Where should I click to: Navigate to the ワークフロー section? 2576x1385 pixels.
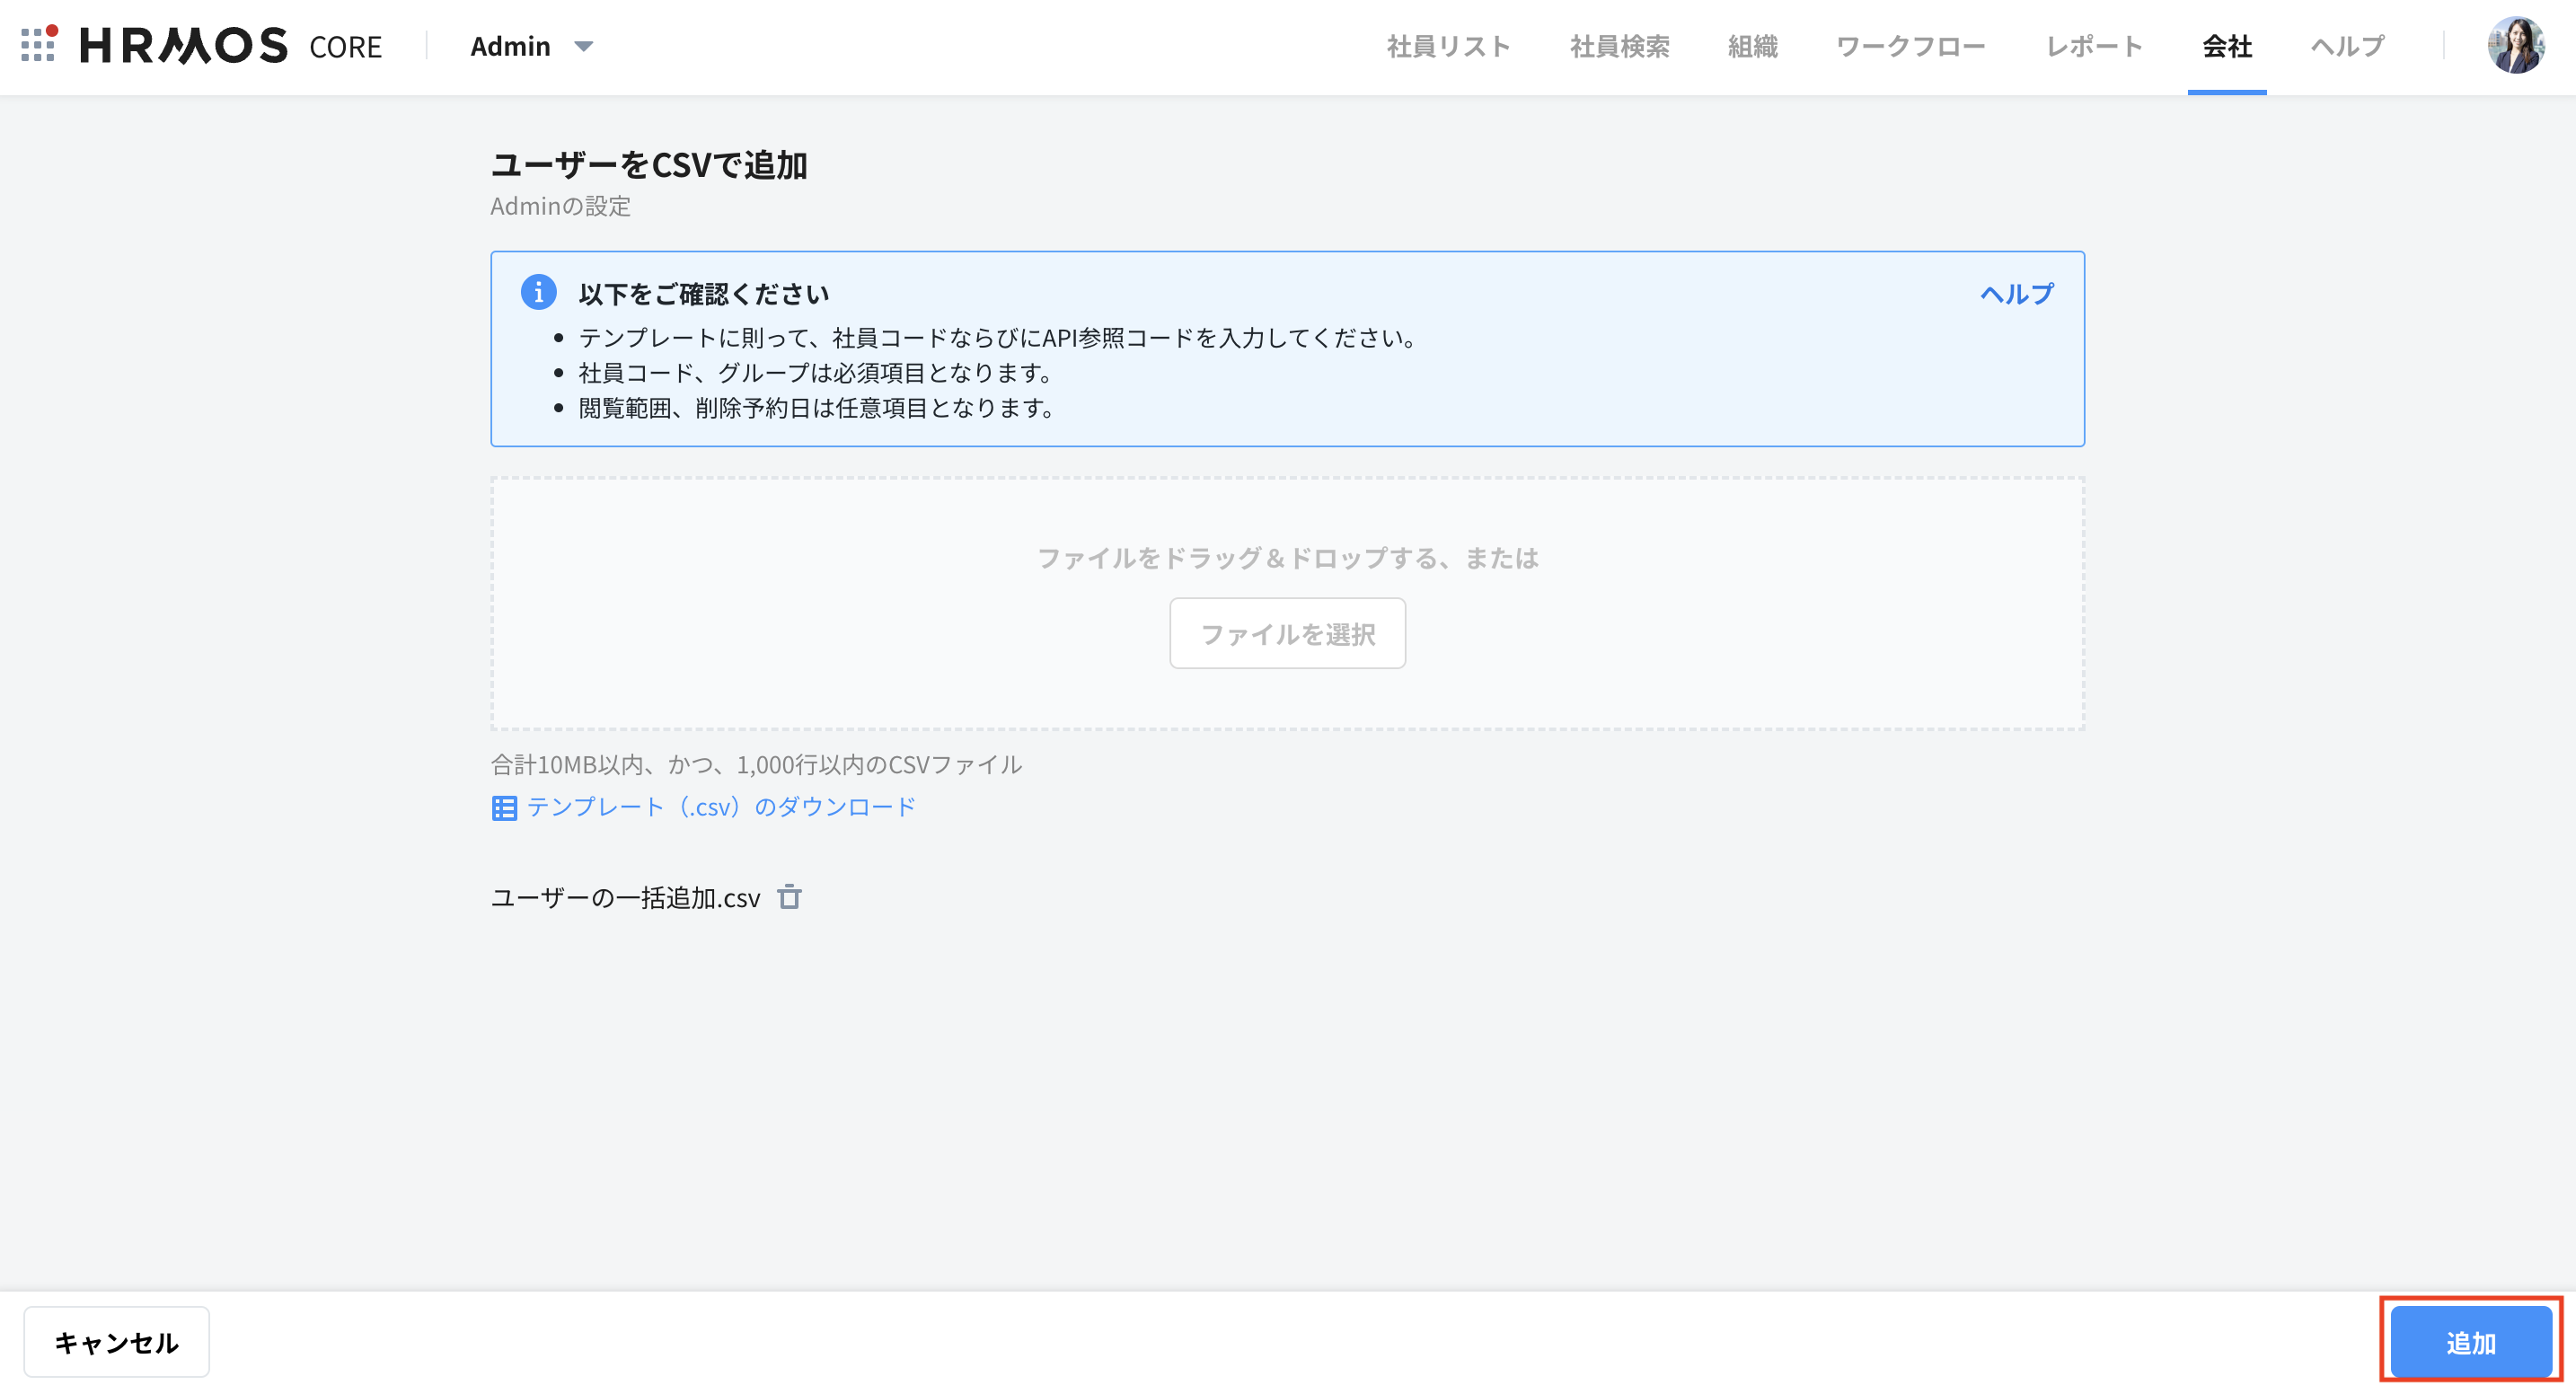[x=1911, y=45]
